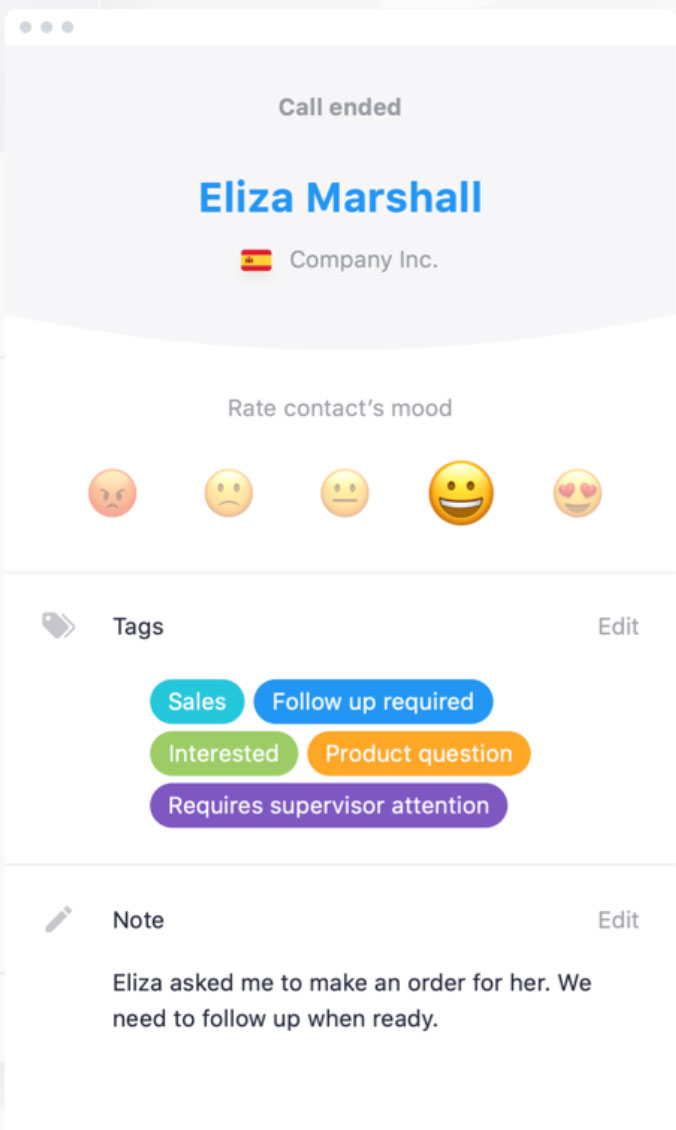Image resolution: width=676 pixels, height=1130 pixels.
Task: Choose the neutral face mood emoji
Action: 344,493
